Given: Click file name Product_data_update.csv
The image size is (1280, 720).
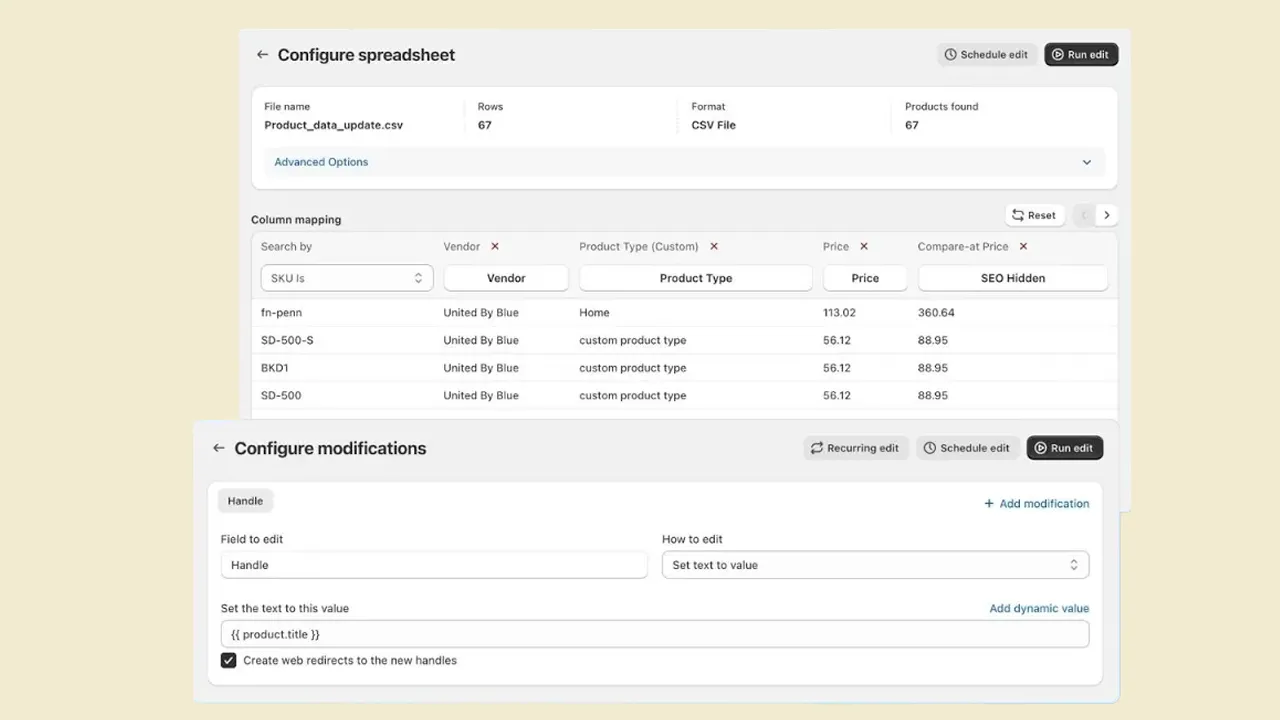Looking at the screenshot, I should point(334,125).
